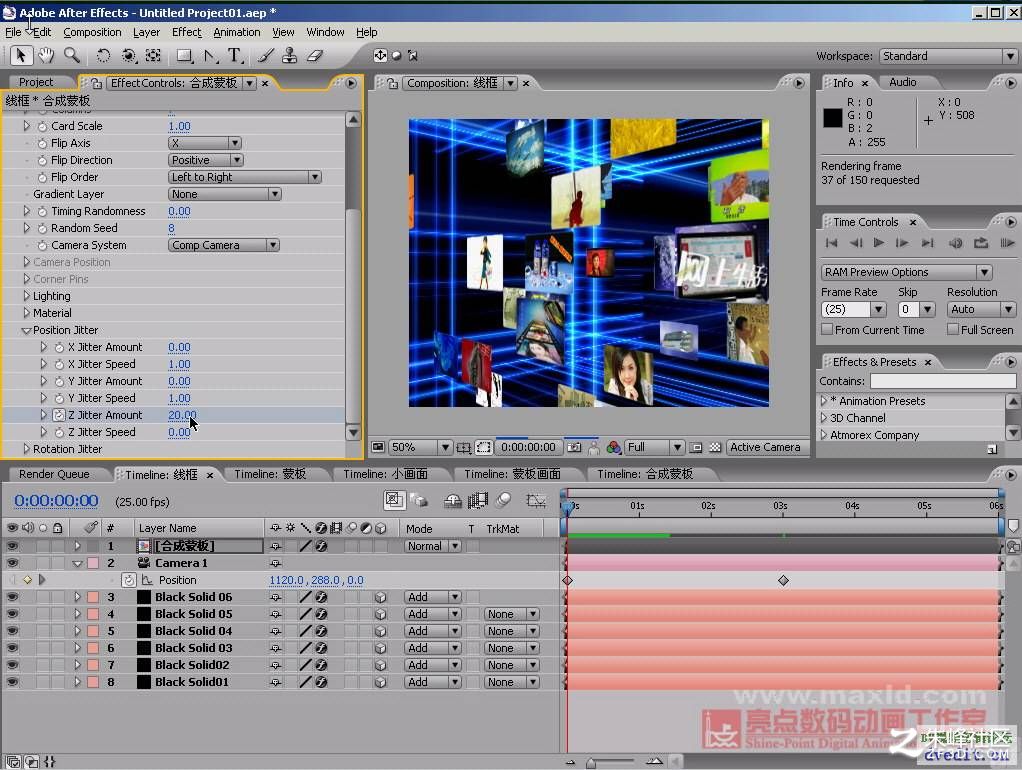Select the Clone Stamp tool
This screenshot has height=770, width=1022.
289,56
